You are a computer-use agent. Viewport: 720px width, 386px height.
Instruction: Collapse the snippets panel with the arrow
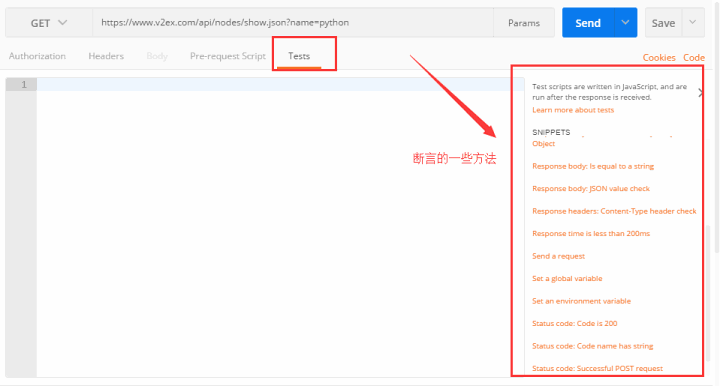[x=700, y=93]
